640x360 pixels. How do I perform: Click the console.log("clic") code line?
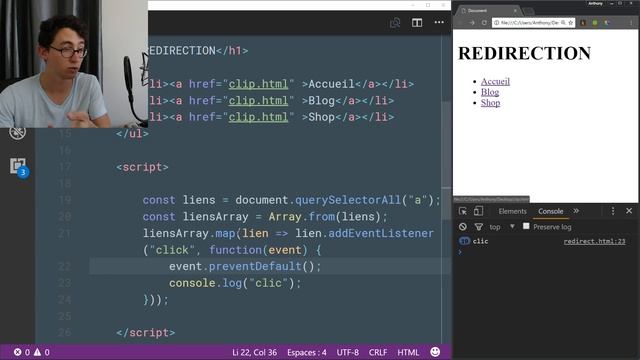[x=235, y=283]
